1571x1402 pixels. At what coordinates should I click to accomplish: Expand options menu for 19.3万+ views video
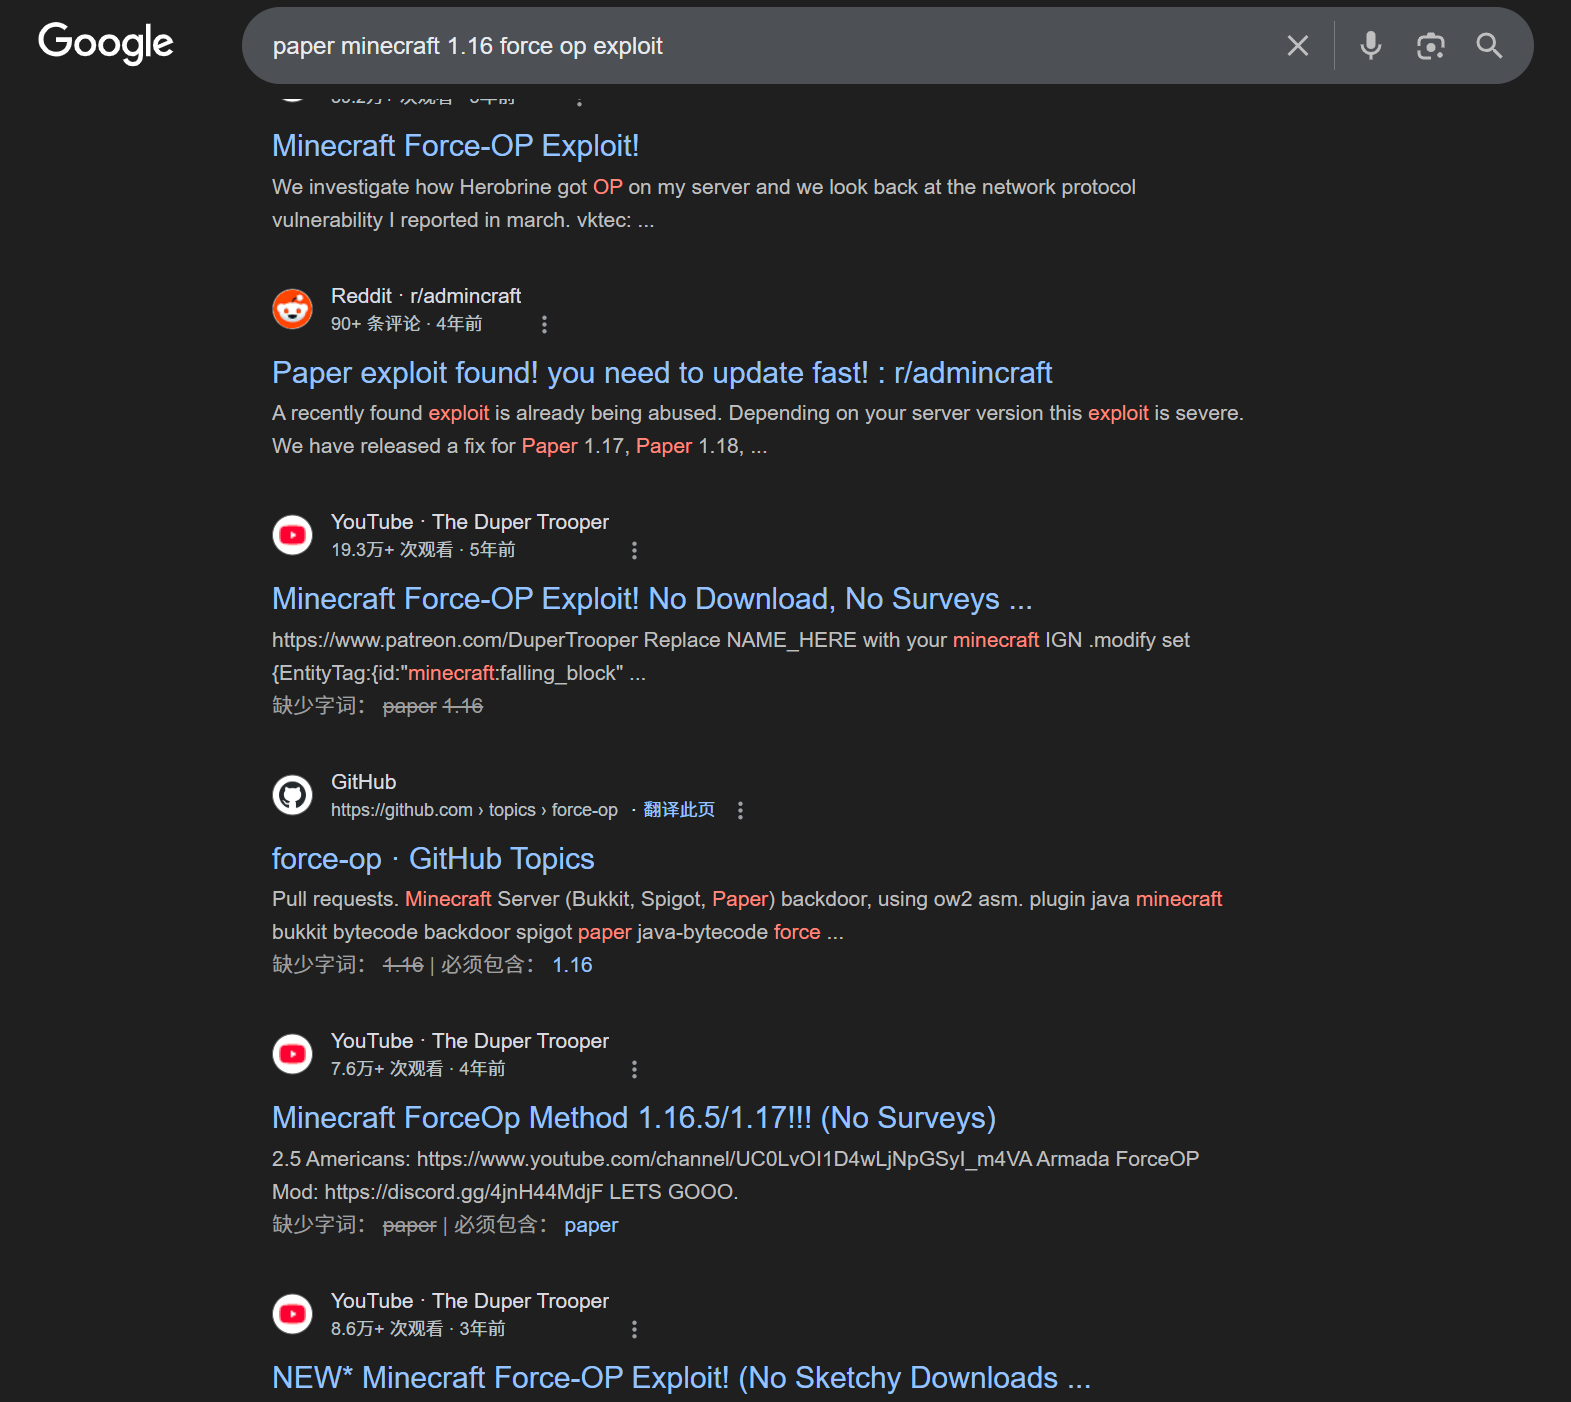(x=634, y=550)
